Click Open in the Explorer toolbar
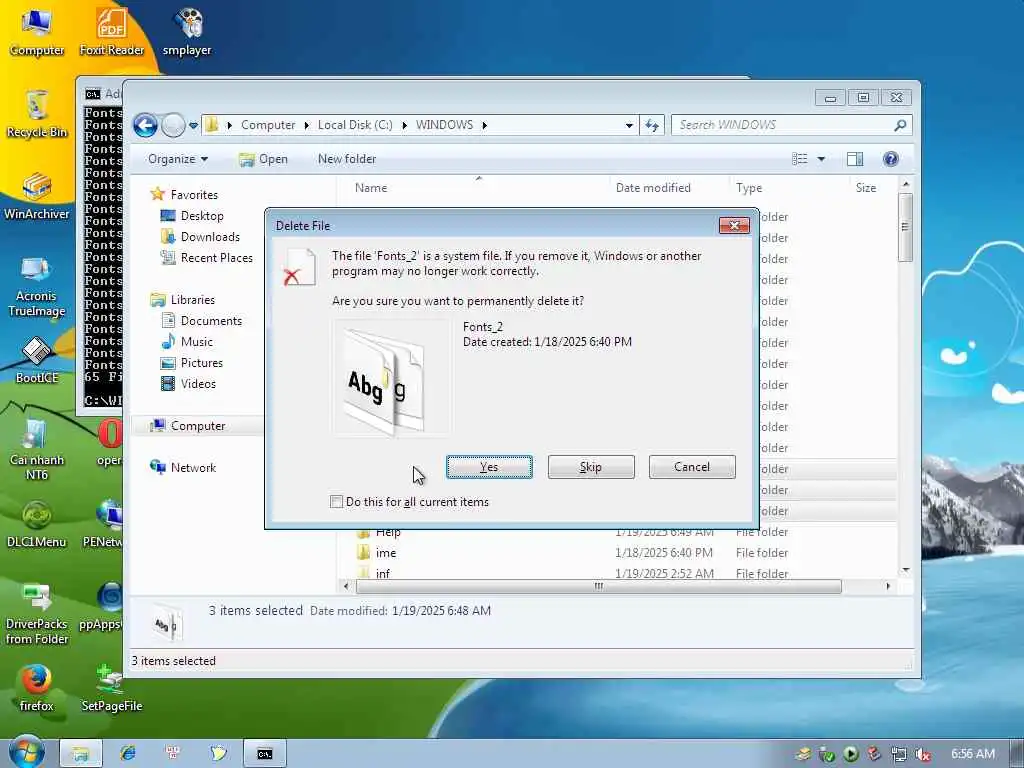This screenshot has width=1024, height=768. 263,159
